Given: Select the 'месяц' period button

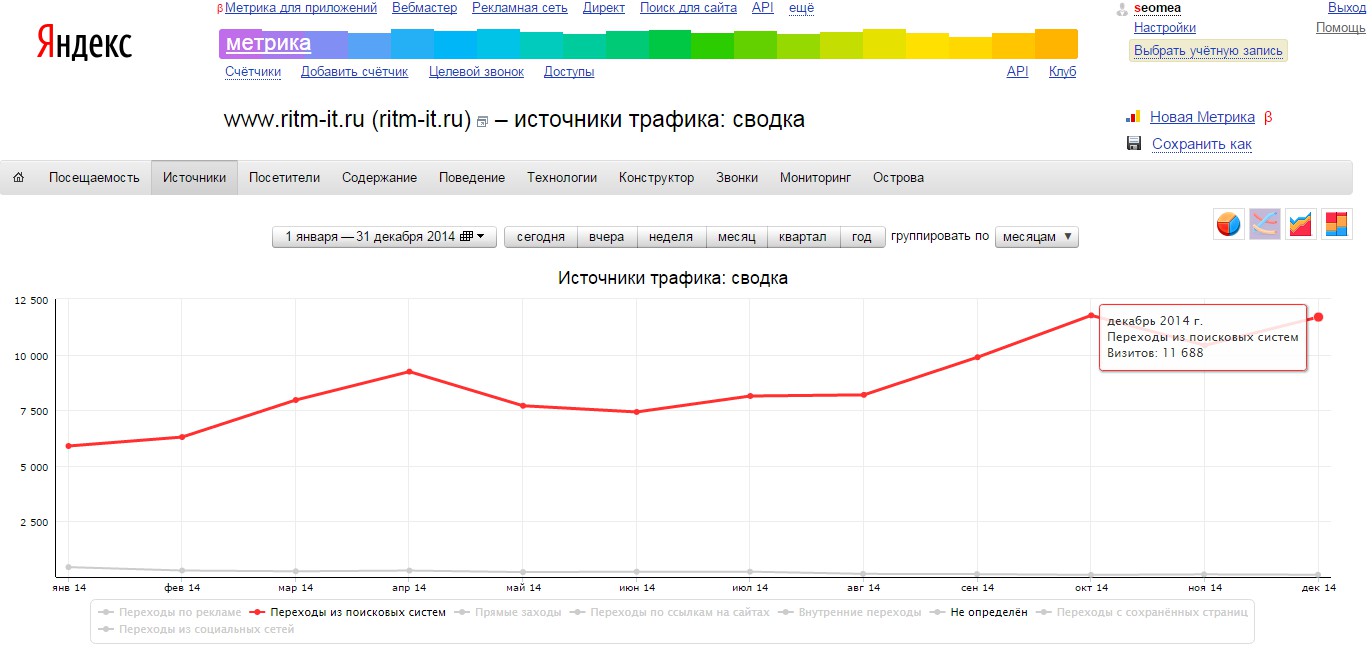Looking at the screenshot, I should click(736, 237).
